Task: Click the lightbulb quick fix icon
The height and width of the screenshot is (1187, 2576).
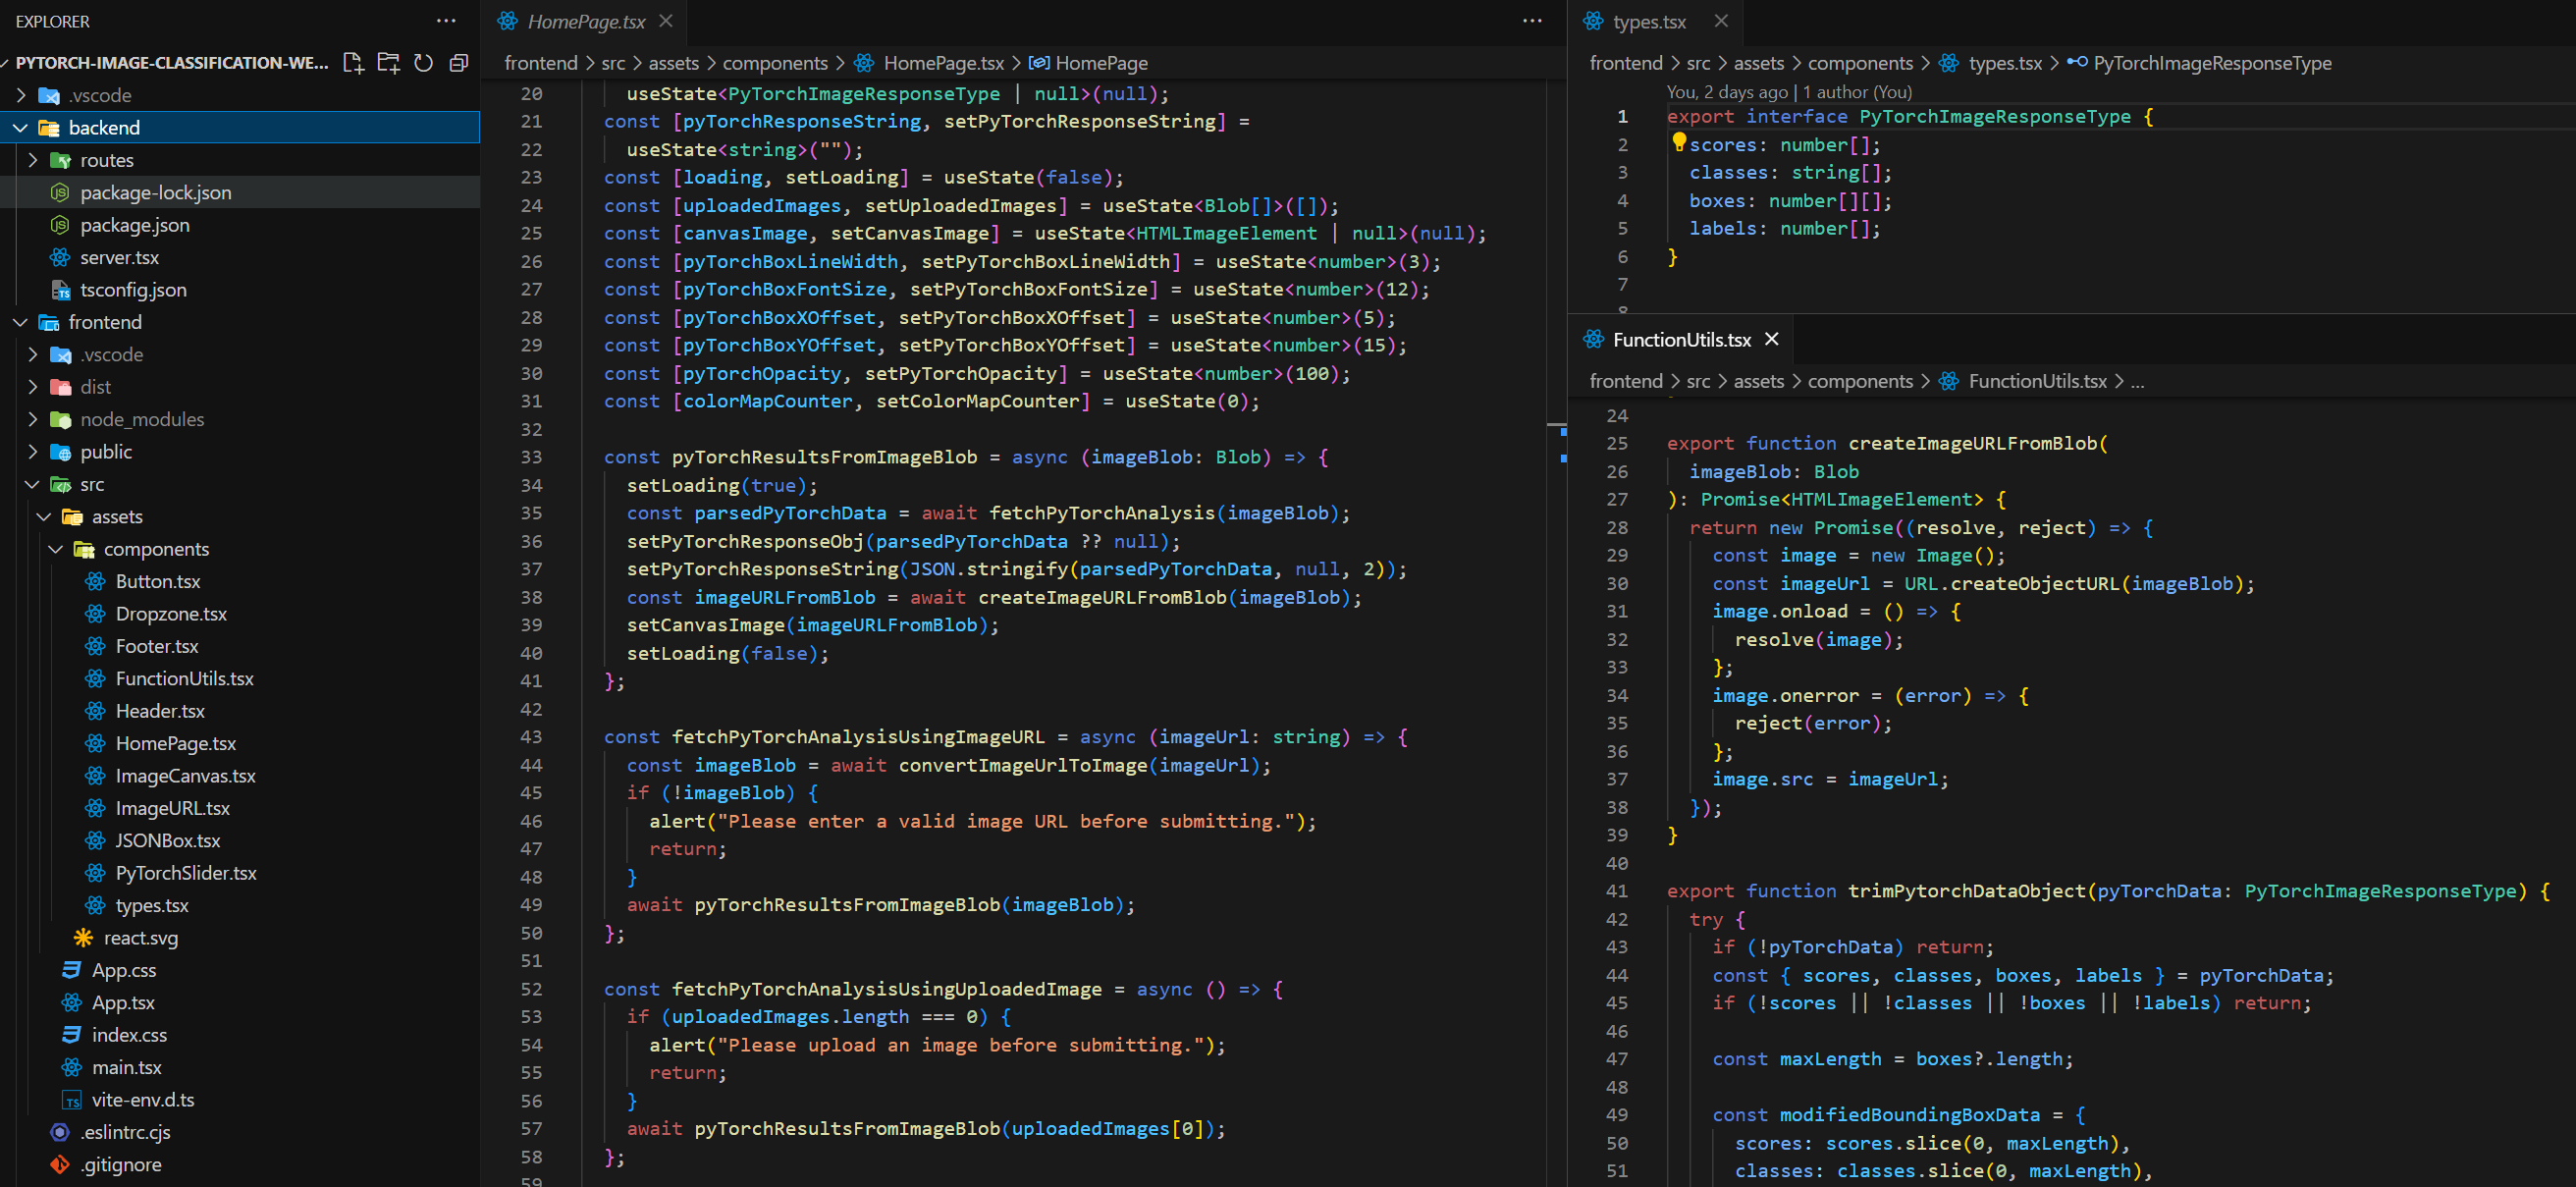Action: point(1679,142)
